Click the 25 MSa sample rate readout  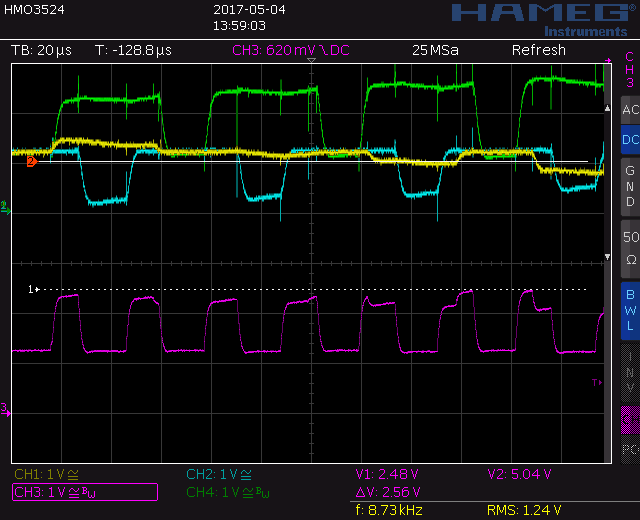click(x=435, y=51)
